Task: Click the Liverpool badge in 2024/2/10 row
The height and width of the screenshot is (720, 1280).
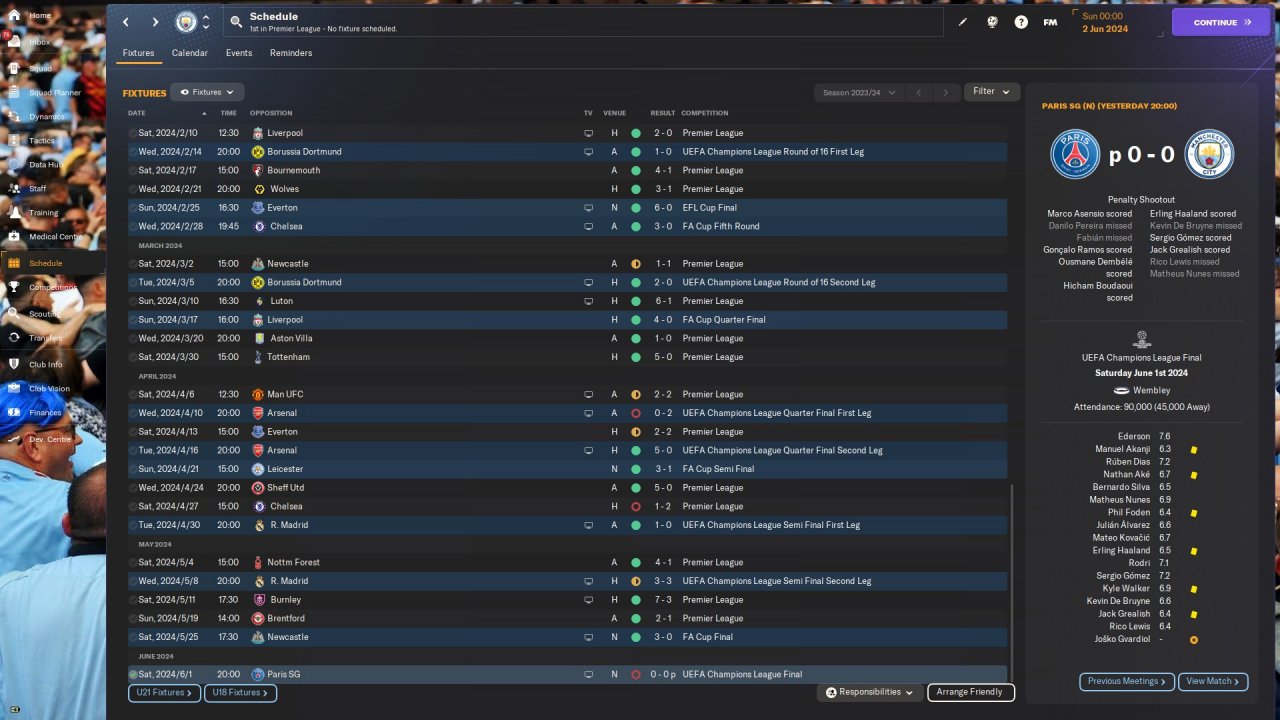Action: (258, 133)
